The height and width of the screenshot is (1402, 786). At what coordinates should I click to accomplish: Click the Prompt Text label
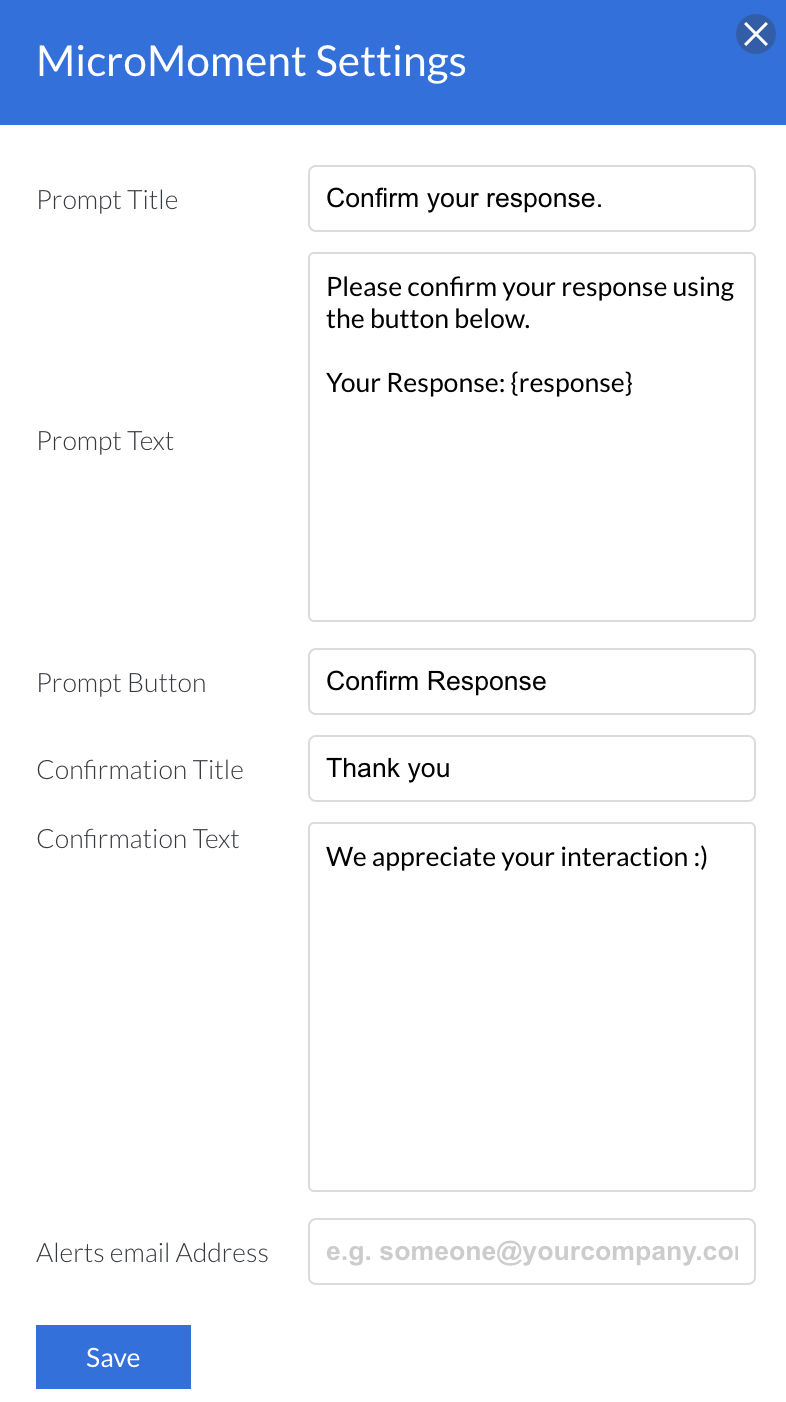pyautogui.click(x=105, y=441)
